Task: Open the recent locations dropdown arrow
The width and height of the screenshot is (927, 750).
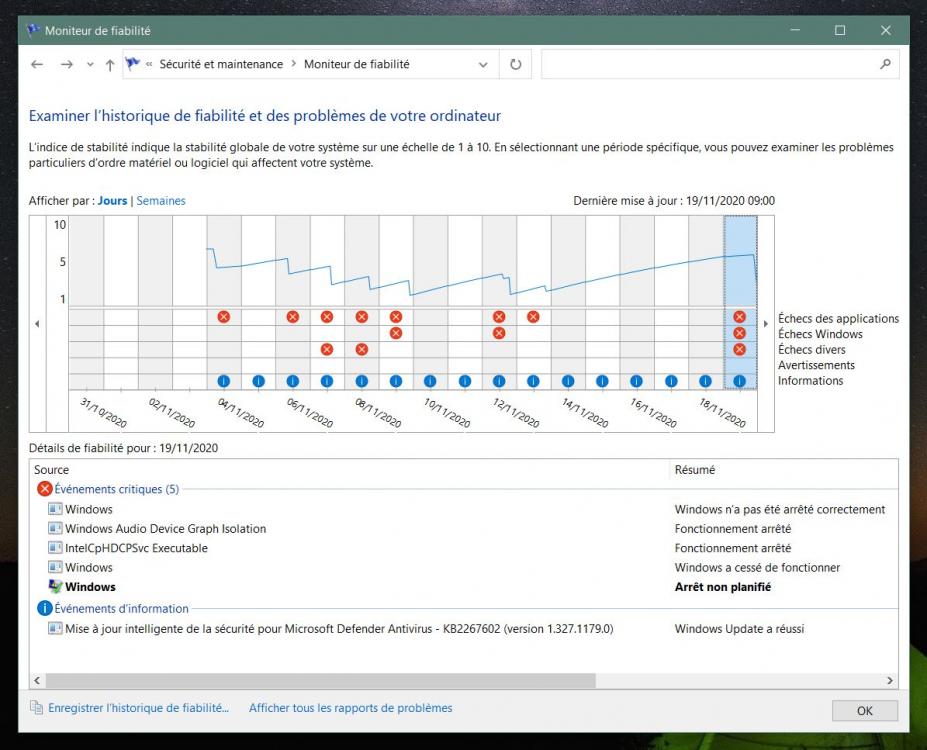Action: coord(90,64)
